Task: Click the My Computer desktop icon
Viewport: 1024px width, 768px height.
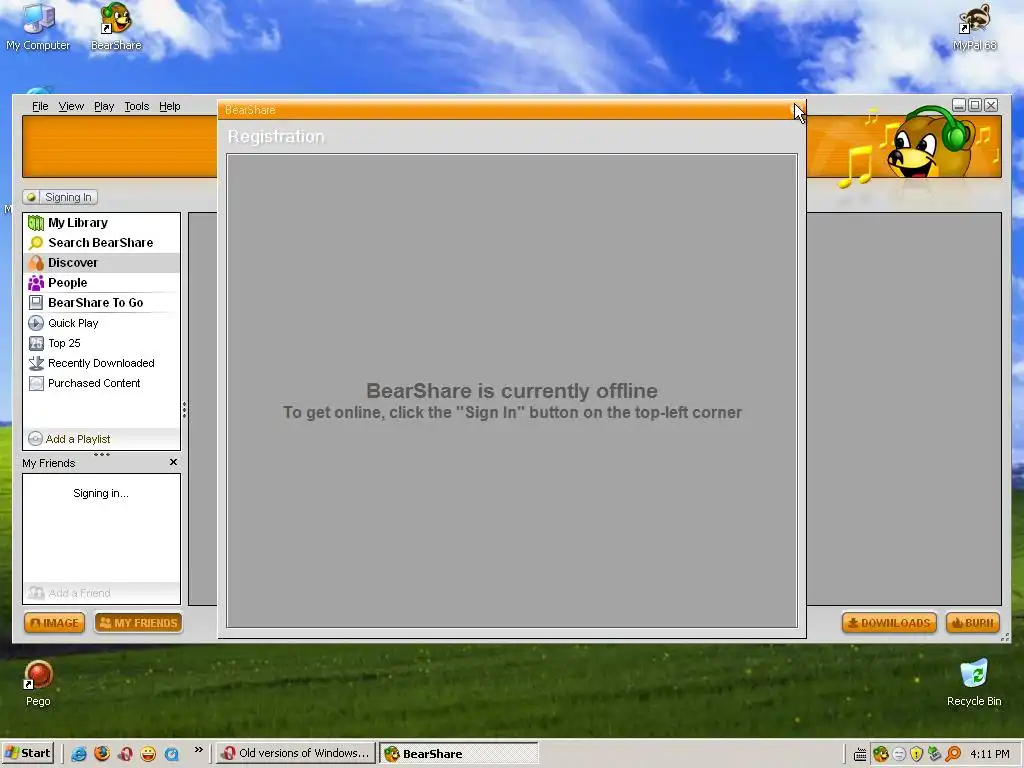Action: tap(38, 27)
